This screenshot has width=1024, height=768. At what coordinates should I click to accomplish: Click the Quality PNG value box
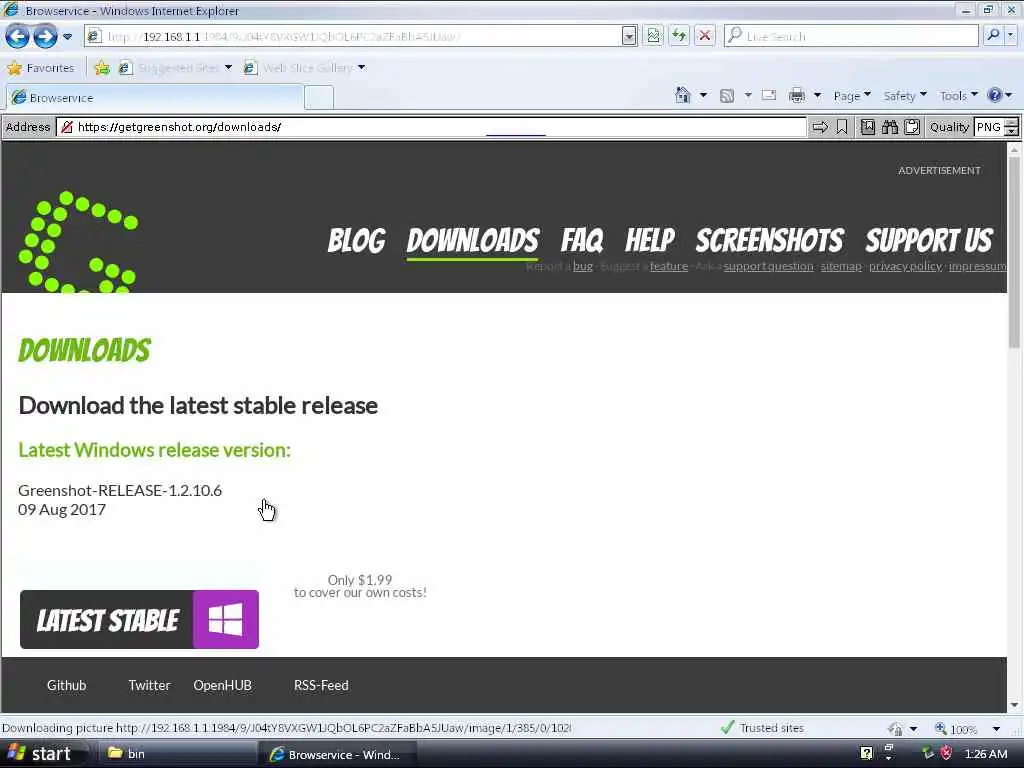pyautogui.click(x=989, y=127)
